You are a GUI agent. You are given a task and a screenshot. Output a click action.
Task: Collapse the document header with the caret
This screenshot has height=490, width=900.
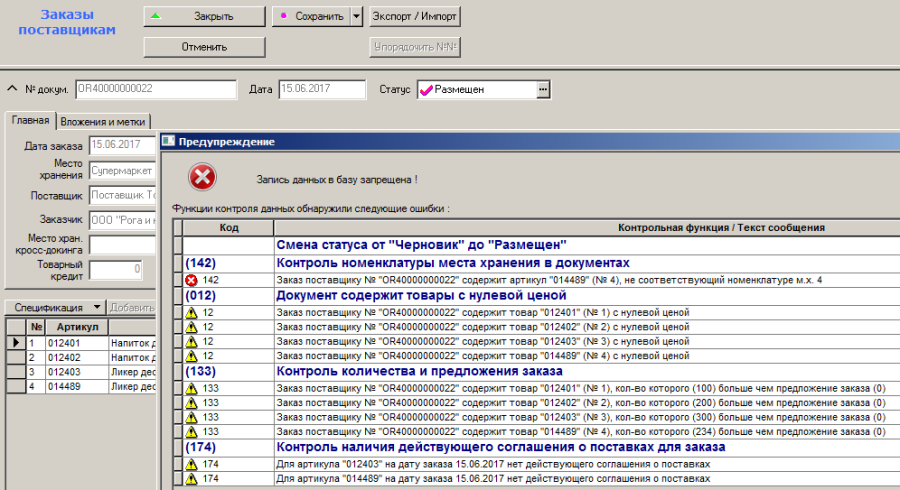pyautogui.click(x=12, y=89)
